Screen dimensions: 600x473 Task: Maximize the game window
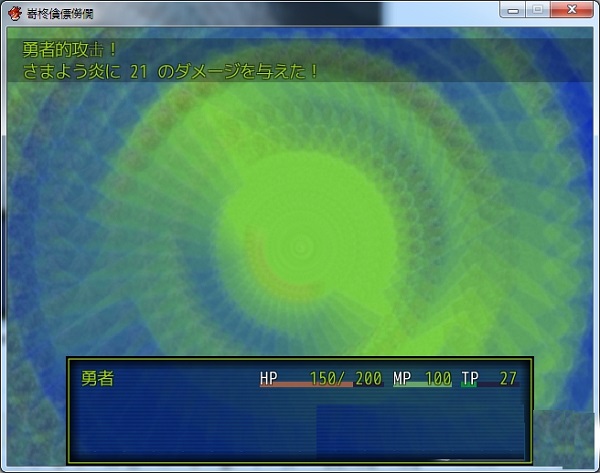tap(538, 10)
